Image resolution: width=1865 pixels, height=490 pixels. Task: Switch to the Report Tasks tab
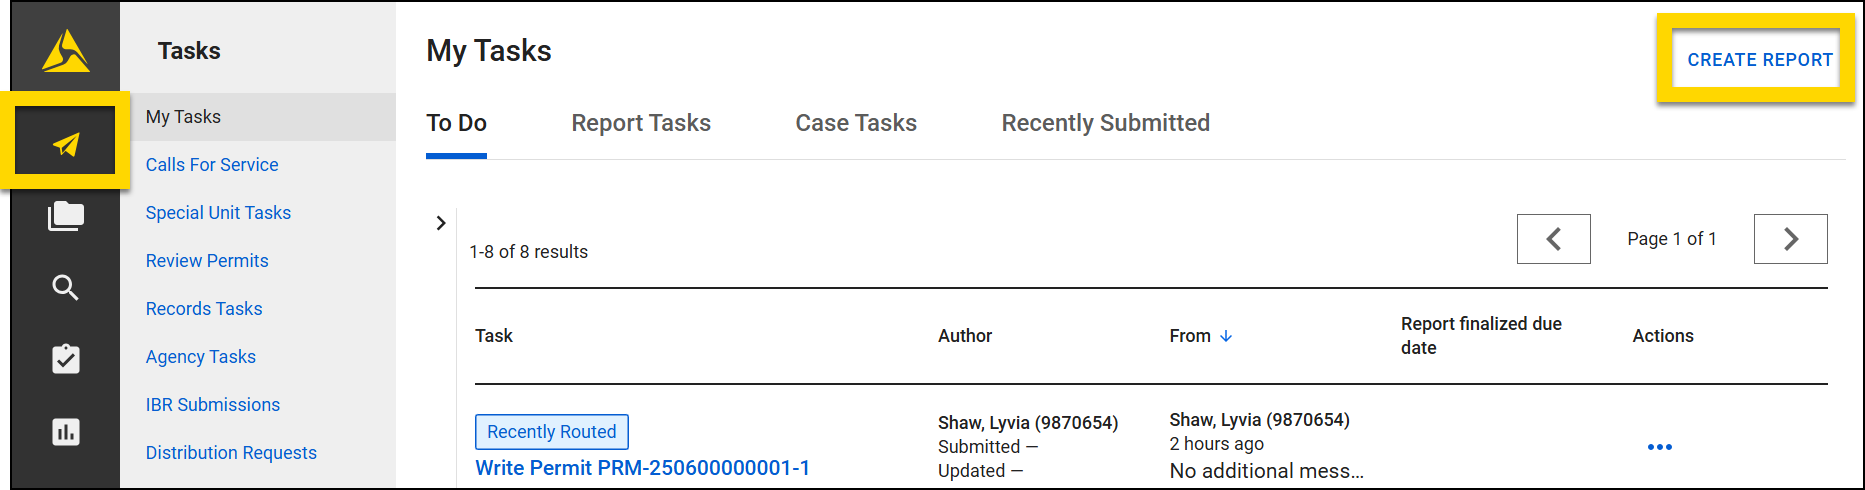(x=641, y=123)
